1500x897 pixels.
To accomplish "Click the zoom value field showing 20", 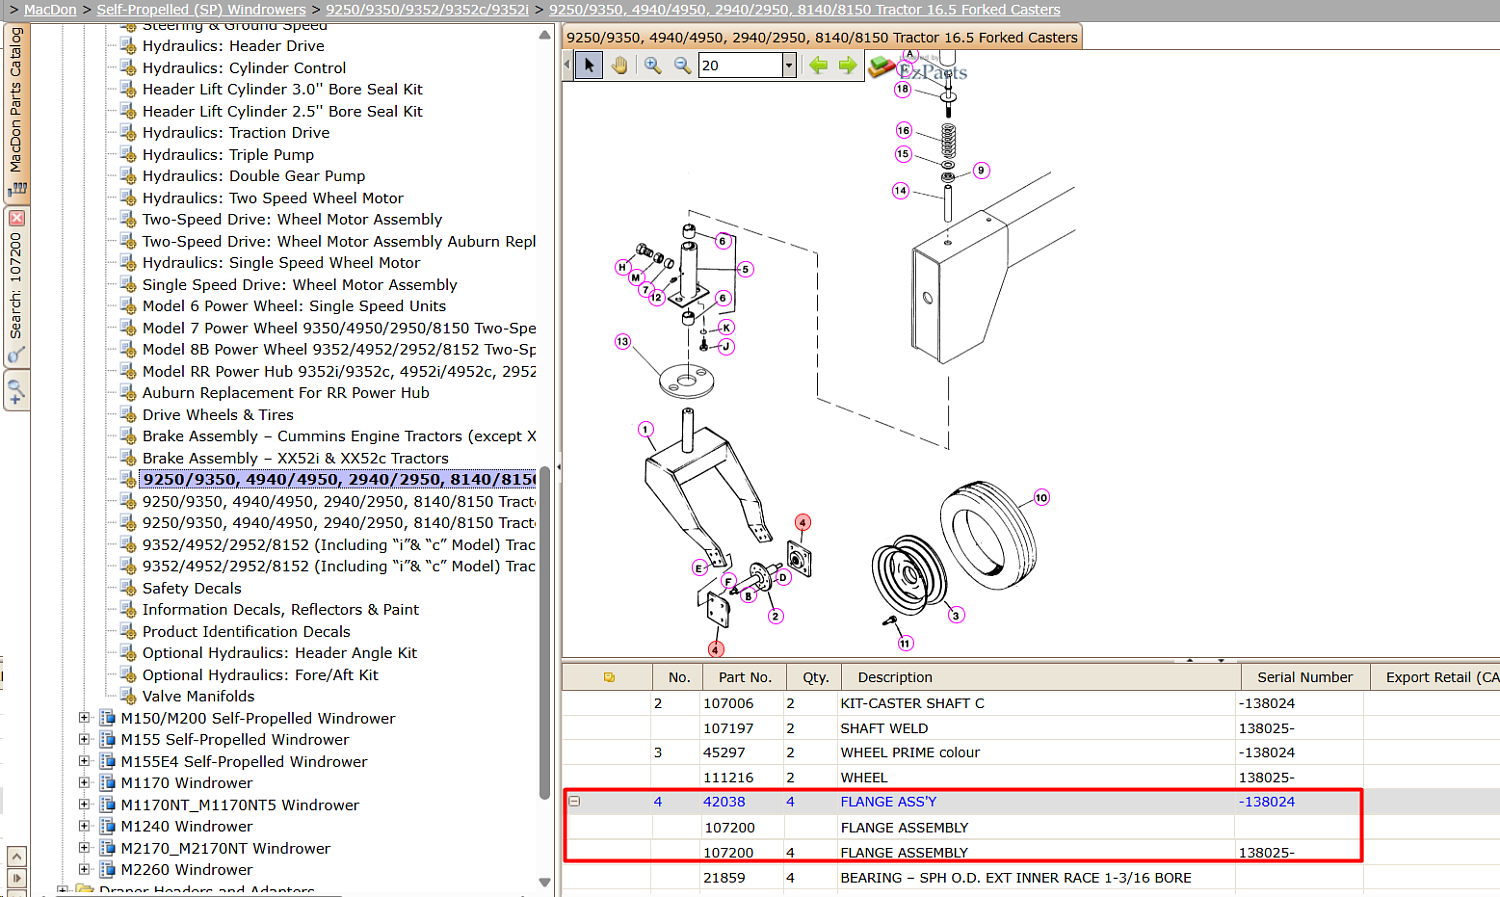I will point(740,66).
